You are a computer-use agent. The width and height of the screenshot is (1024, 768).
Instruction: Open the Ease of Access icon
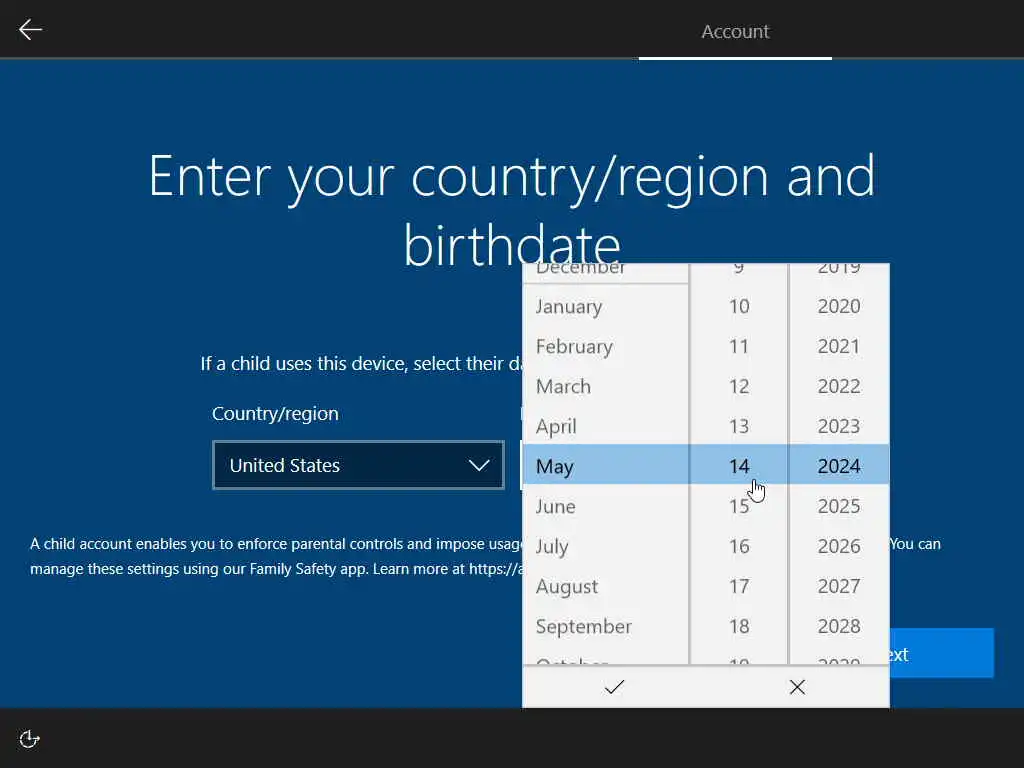click(x=29, y=739)
